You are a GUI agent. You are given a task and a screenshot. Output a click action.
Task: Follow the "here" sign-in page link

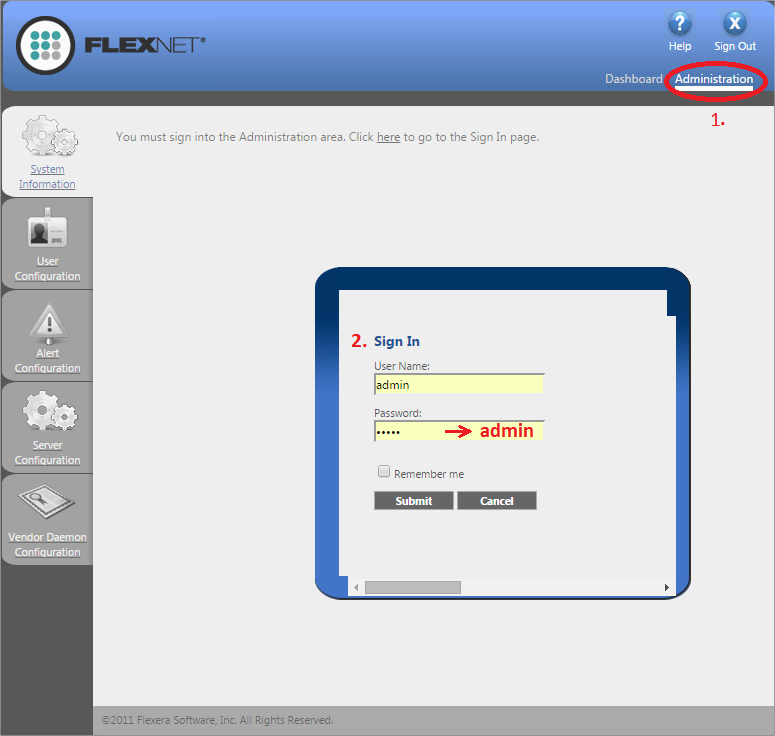click(x=388, y=137)
